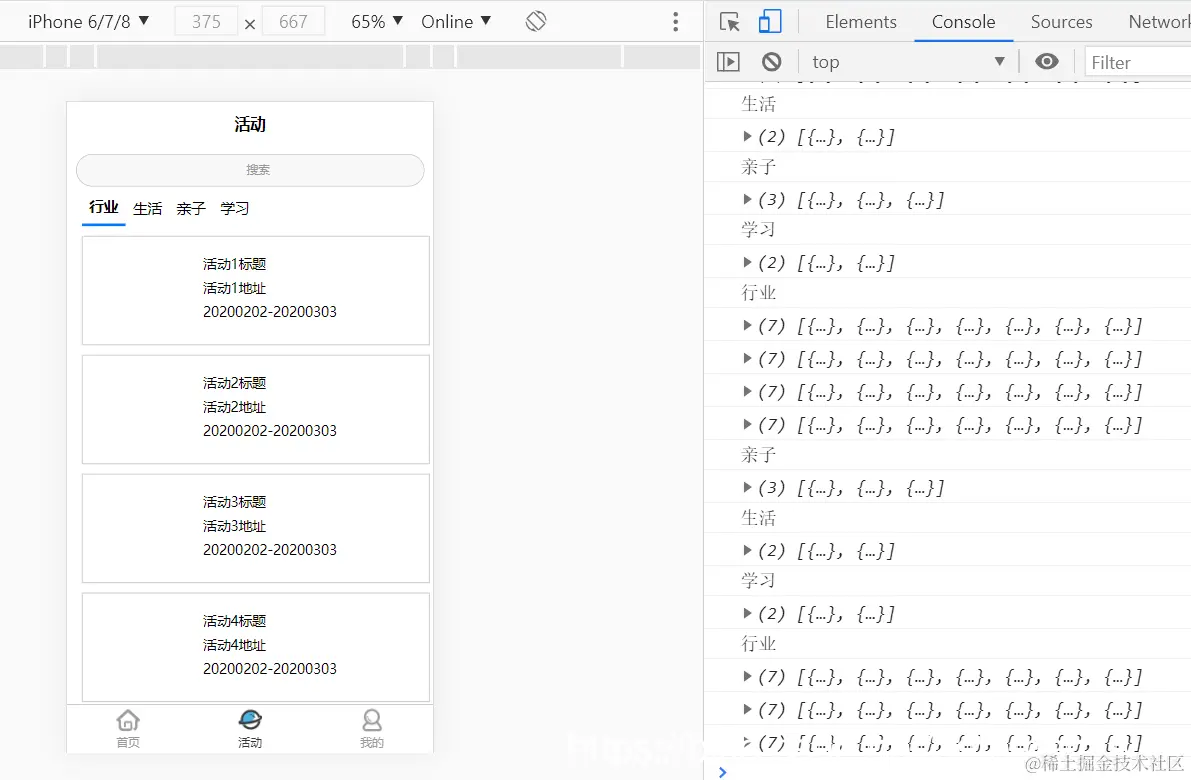Activate the inspect element picker icon
The height and width of the screenshot is (780, 1191).
click(x=729, y=22)
